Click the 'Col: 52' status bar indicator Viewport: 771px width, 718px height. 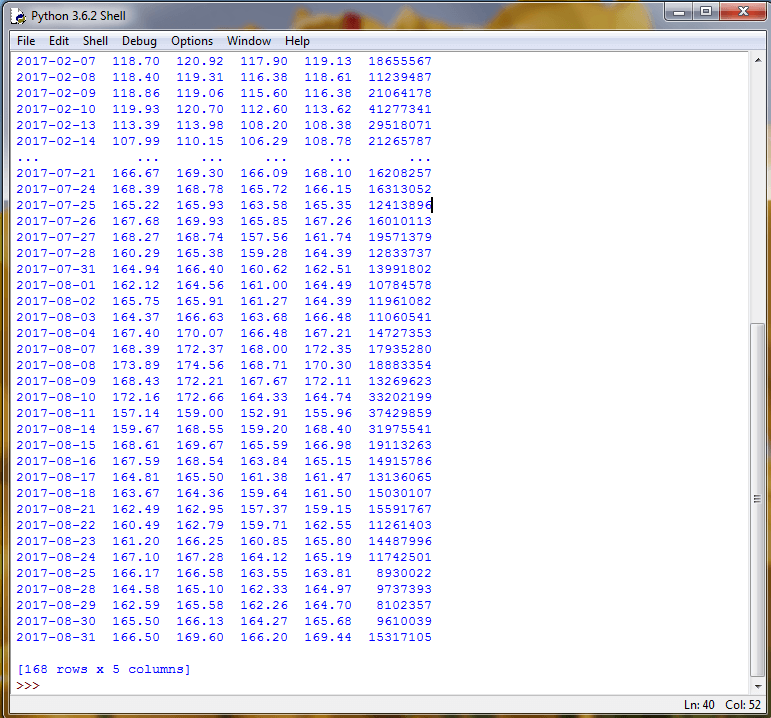click(744, 705)
